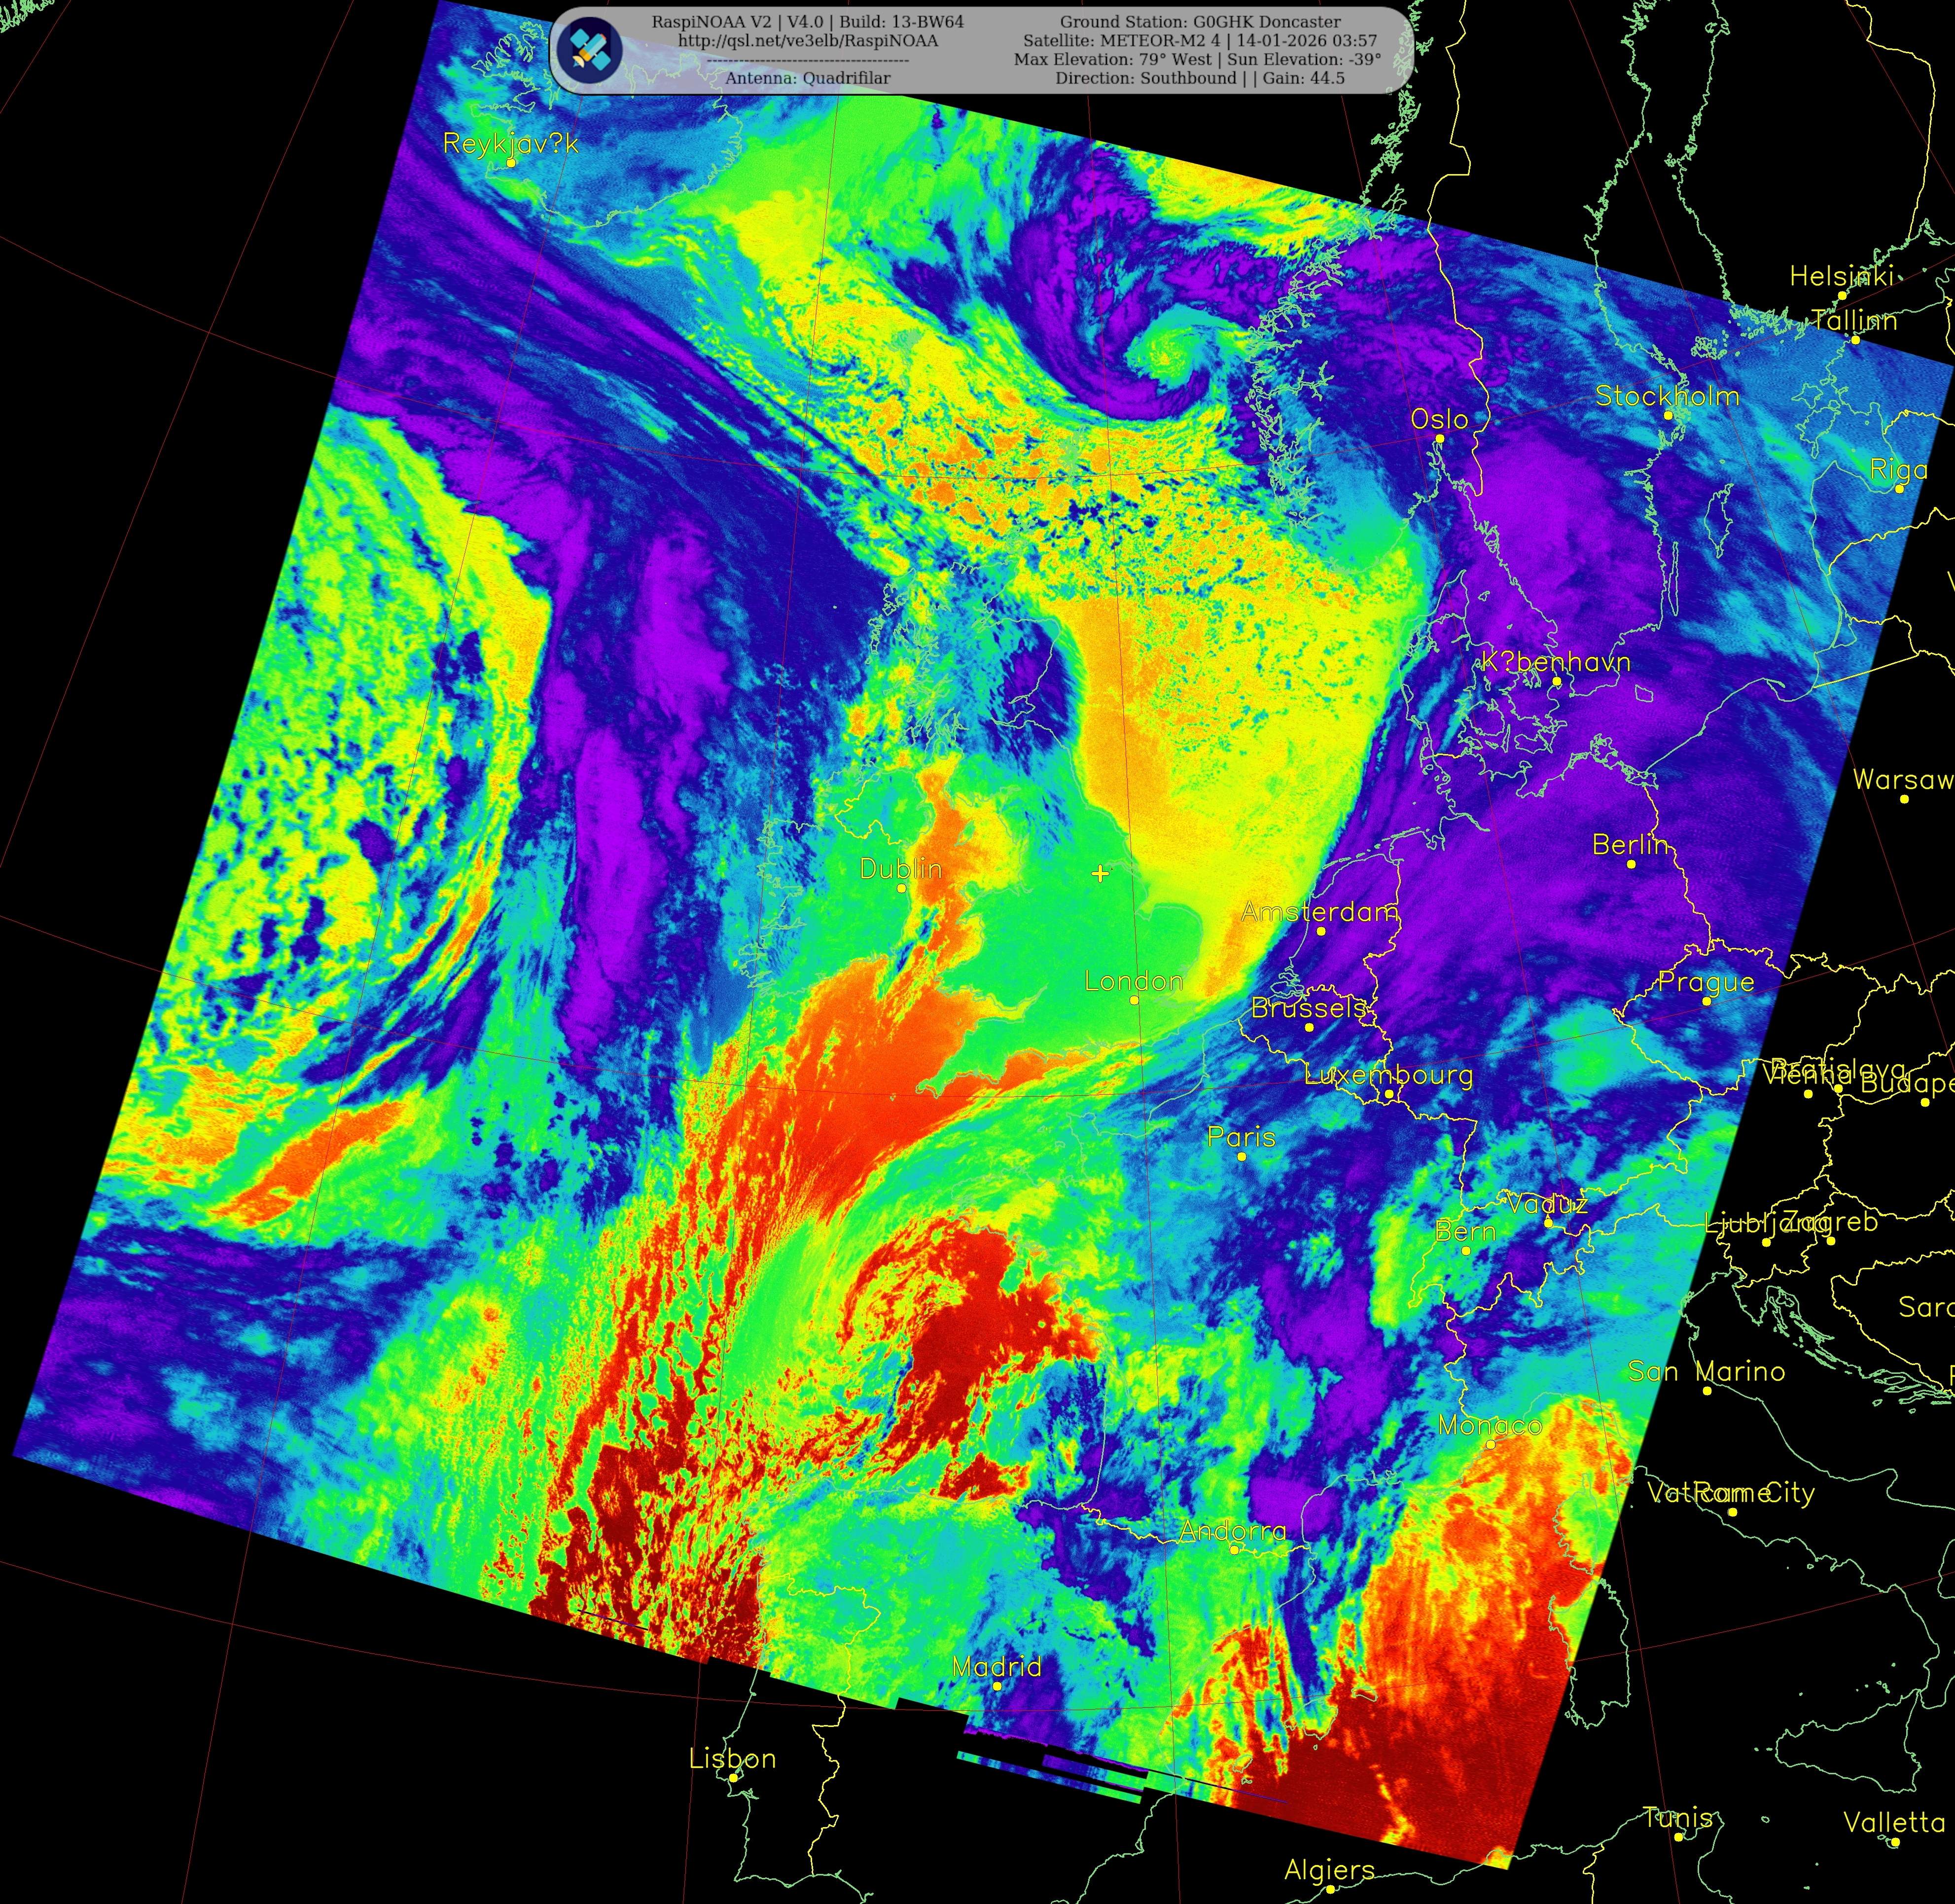Click the Ground Station G0GHK Doncaster text

1200,22
